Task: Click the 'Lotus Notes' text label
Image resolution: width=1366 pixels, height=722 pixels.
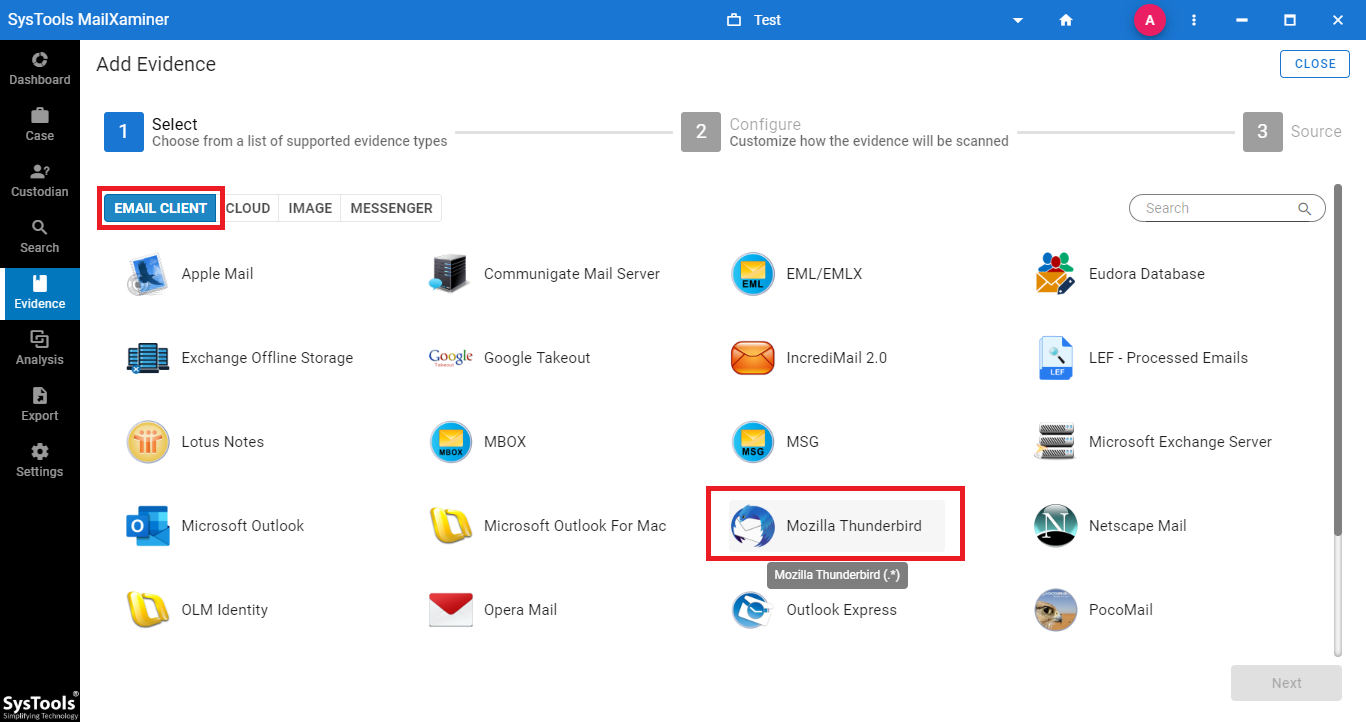Action: (x=222, y=442)
